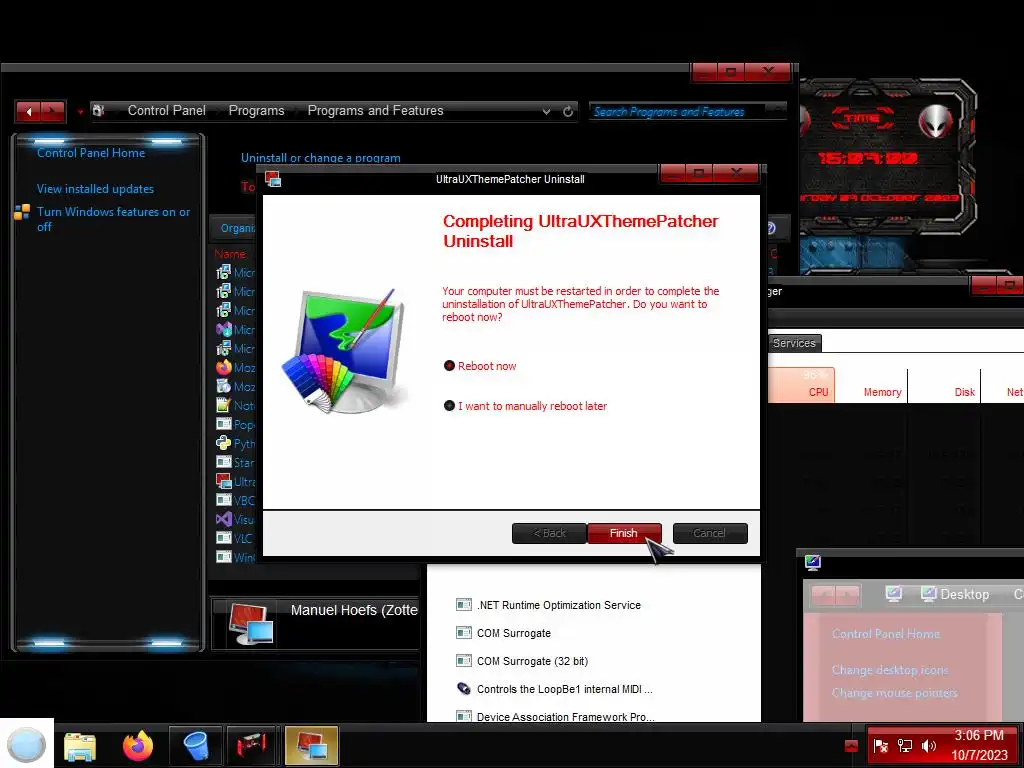Image resolution: width=1024 pixels, height=768 pixels.
Task: Click the Control Panel icon in address bar
Action: (99, 110)
